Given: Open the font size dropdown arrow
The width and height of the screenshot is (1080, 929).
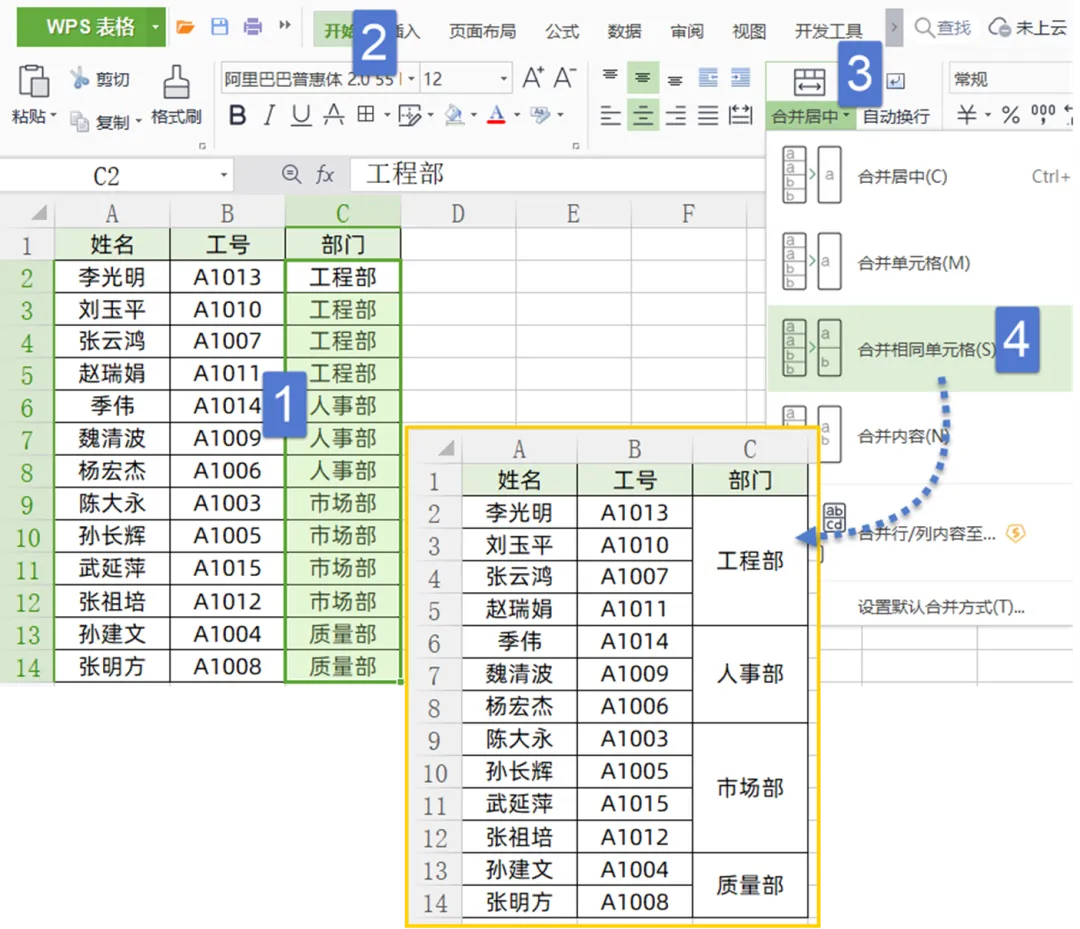Looking at the screenshot, I should 503,79.
